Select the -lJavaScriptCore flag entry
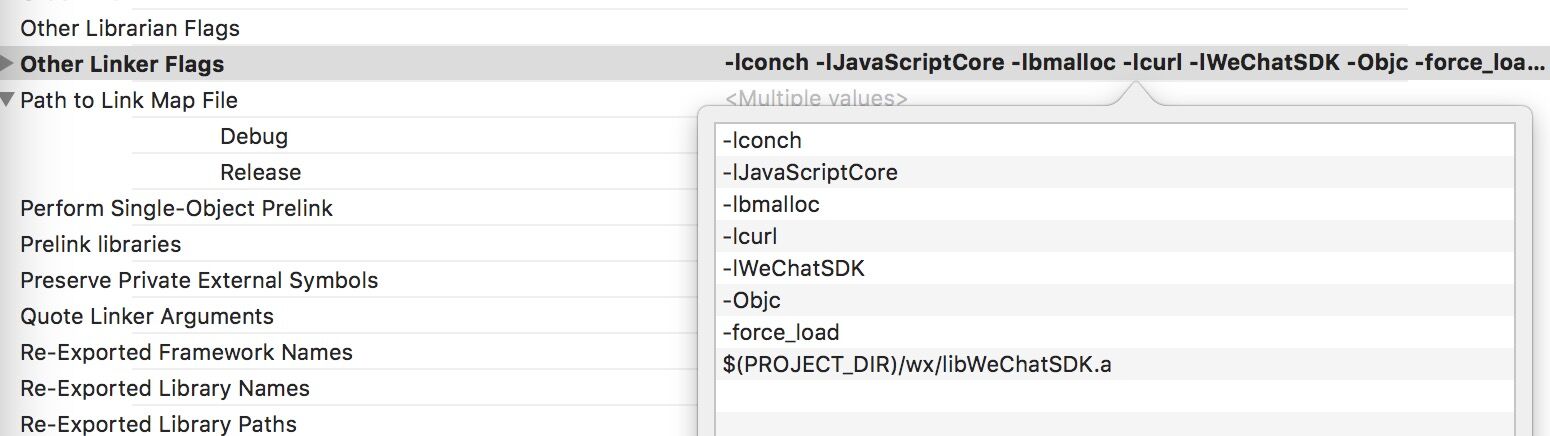Image resolution: width=1550 pixels, height=436 pixels. pyautogui.click(x=810, y=173)
